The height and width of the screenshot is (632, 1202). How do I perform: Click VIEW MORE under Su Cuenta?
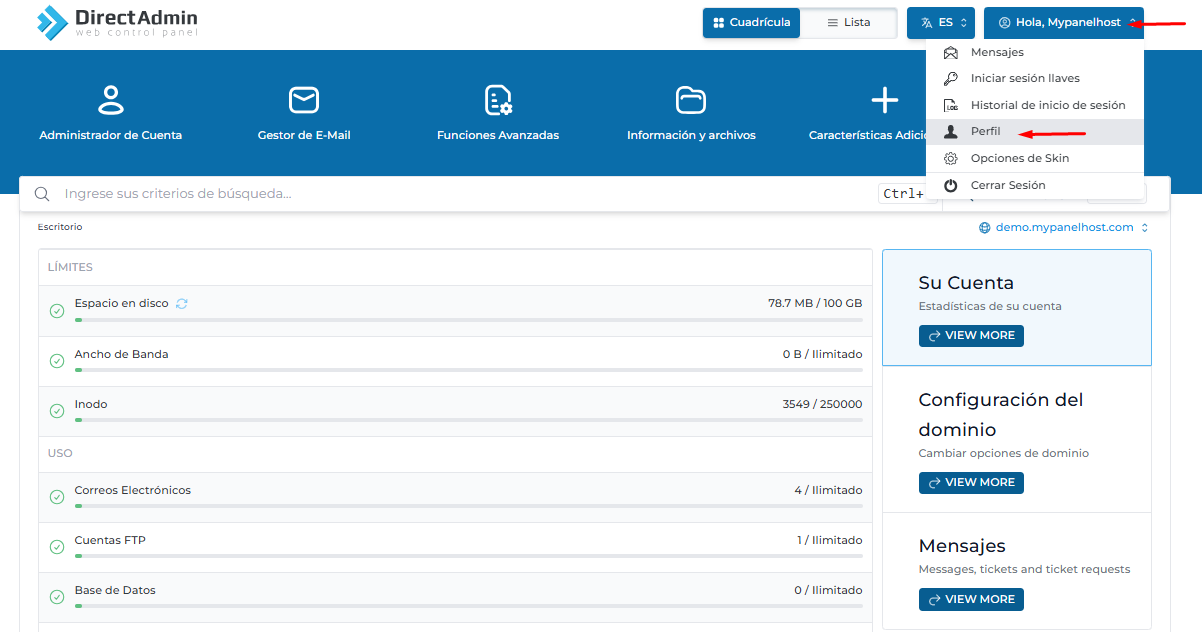tap(971, 336)
